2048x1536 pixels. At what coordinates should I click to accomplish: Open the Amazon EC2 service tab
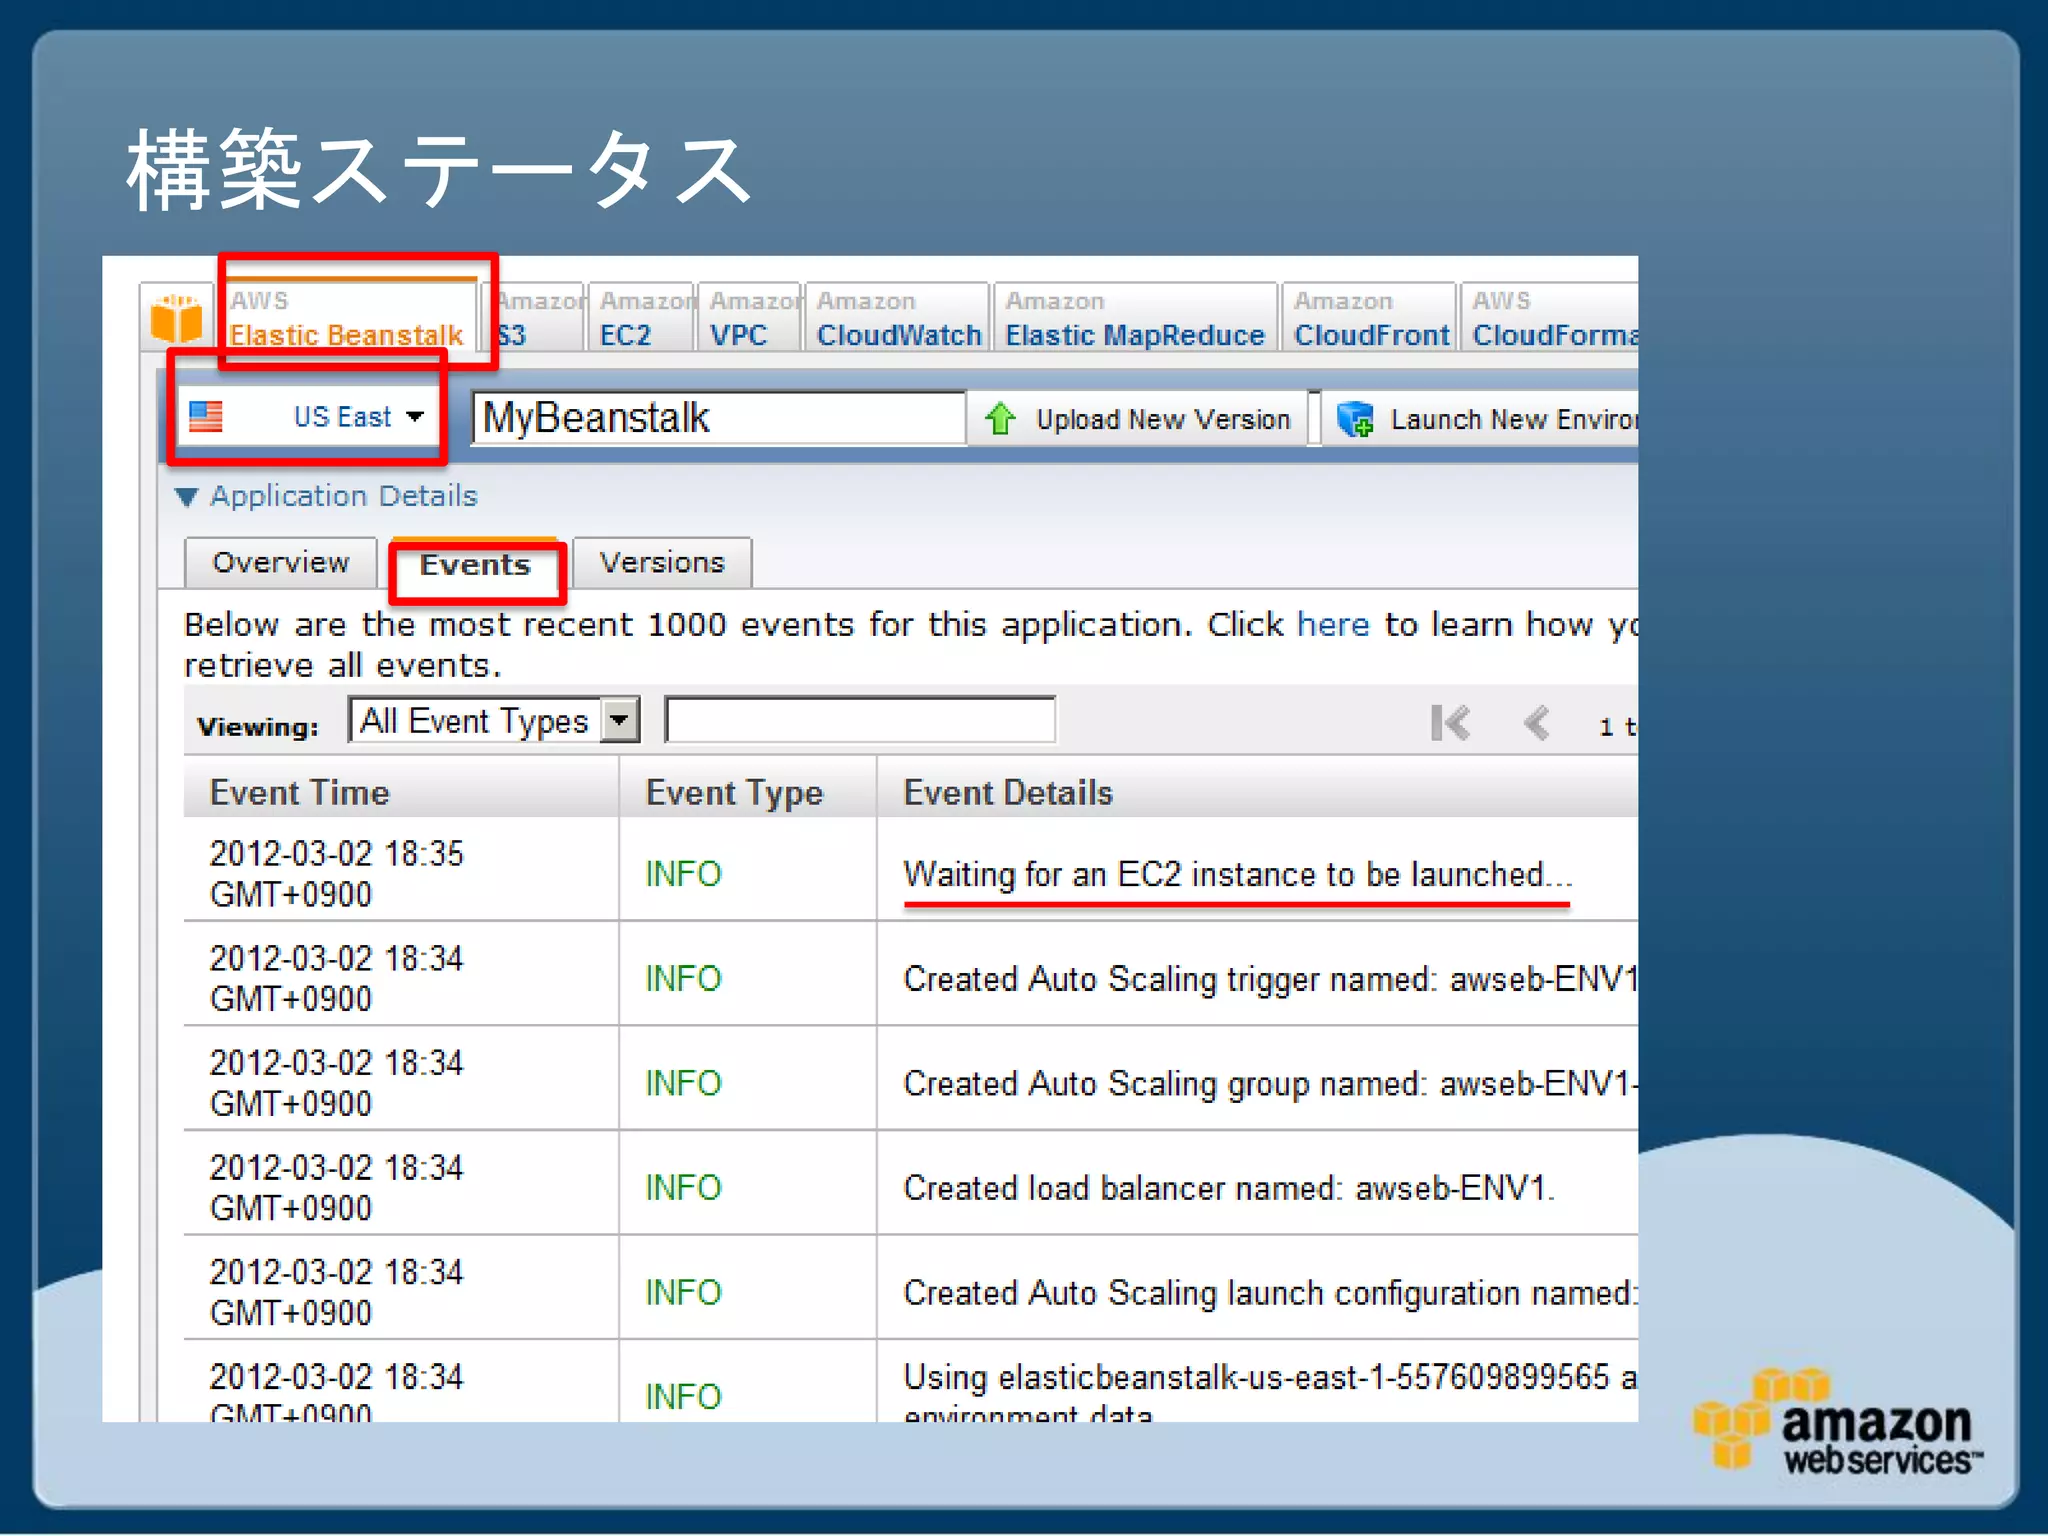point(641,318)
